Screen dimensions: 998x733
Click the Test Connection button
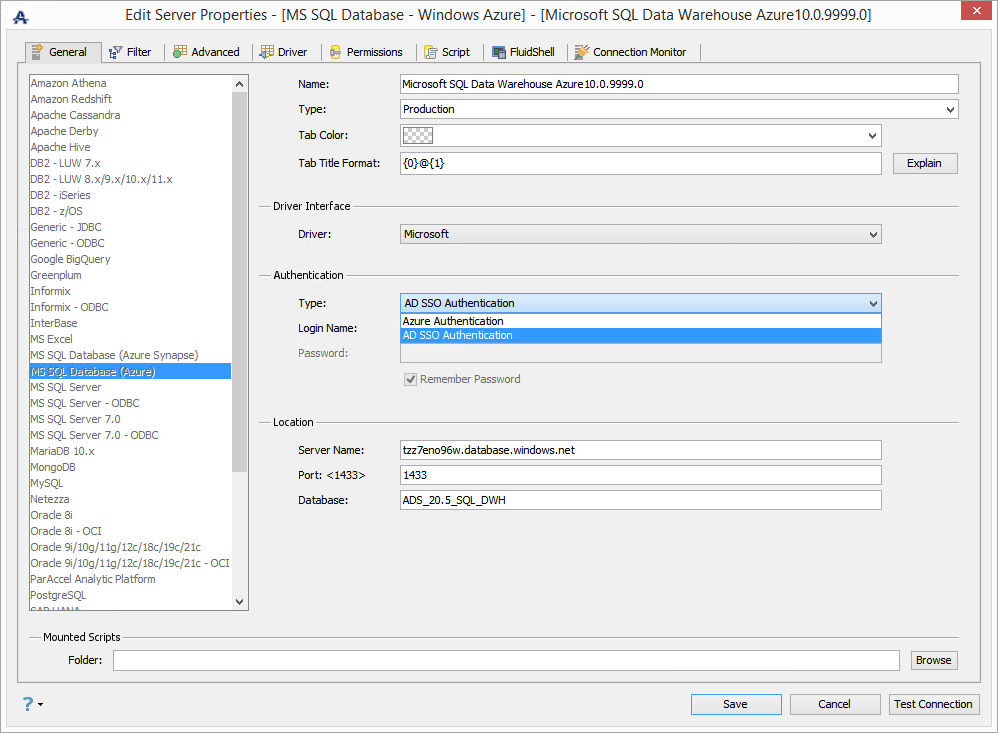click(933, 704)
